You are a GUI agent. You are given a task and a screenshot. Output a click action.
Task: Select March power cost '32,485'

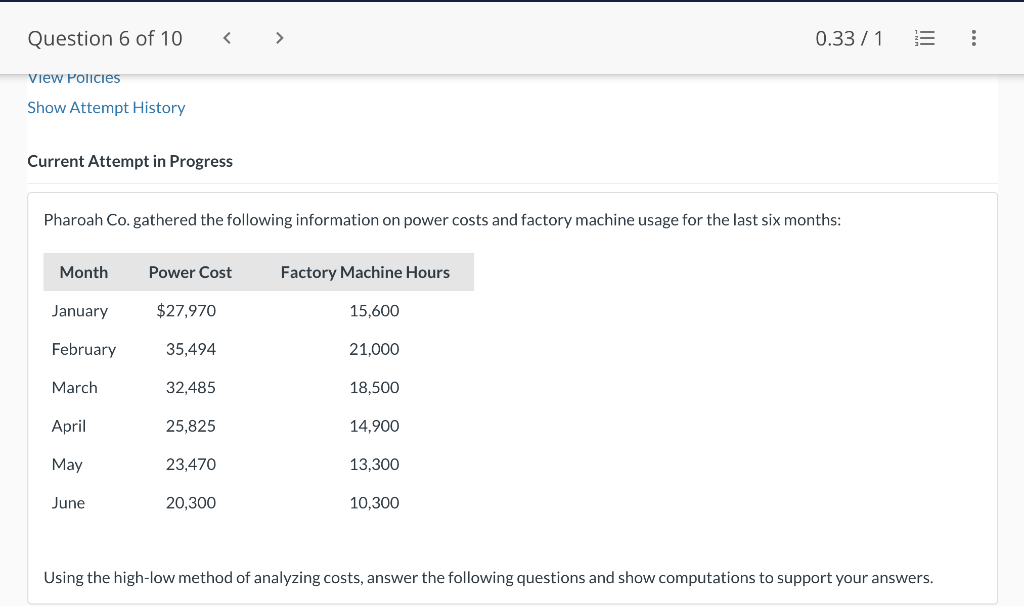click(191, 388)
